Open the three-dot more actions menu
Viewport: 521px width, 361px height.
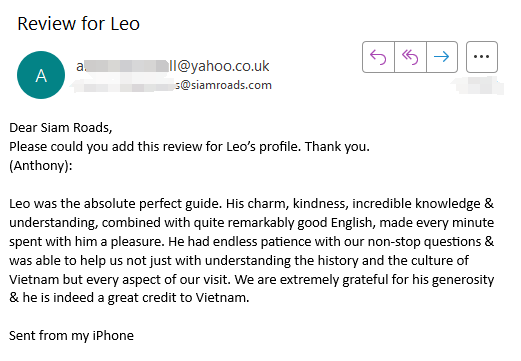point(482,57)
